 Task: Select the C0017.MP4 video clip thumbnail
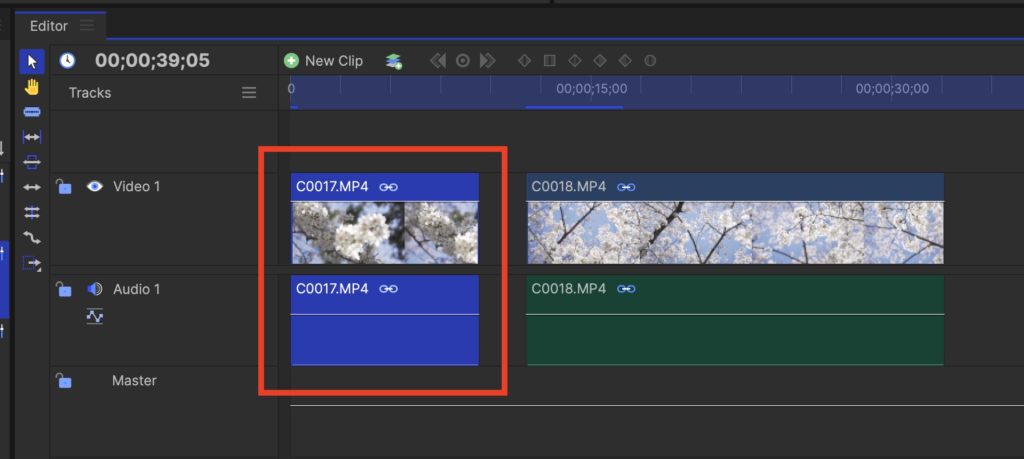point(384,233)
